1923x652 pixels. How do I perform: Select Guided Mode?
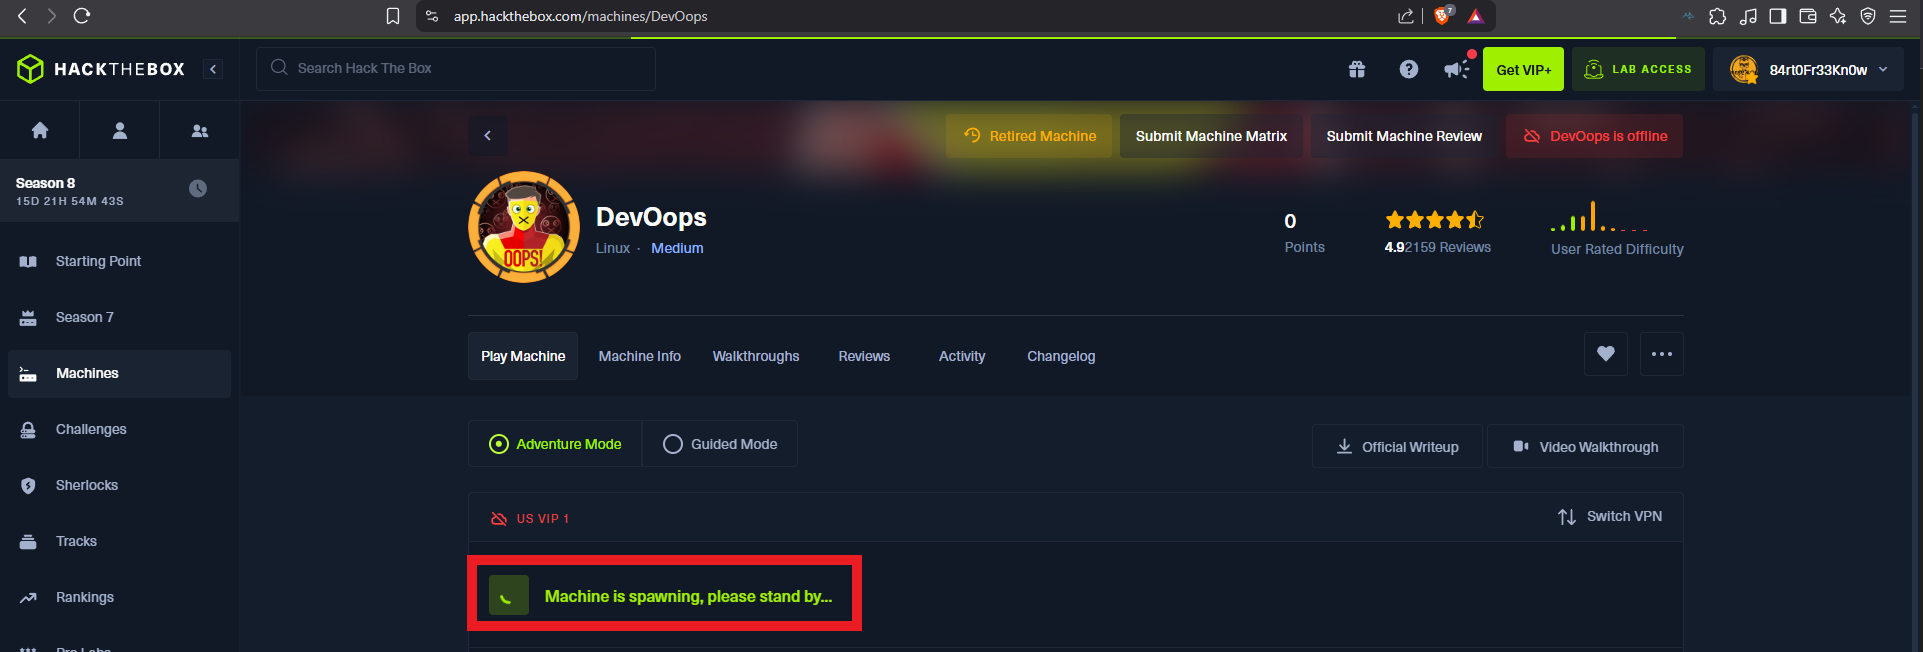(720, 444)
